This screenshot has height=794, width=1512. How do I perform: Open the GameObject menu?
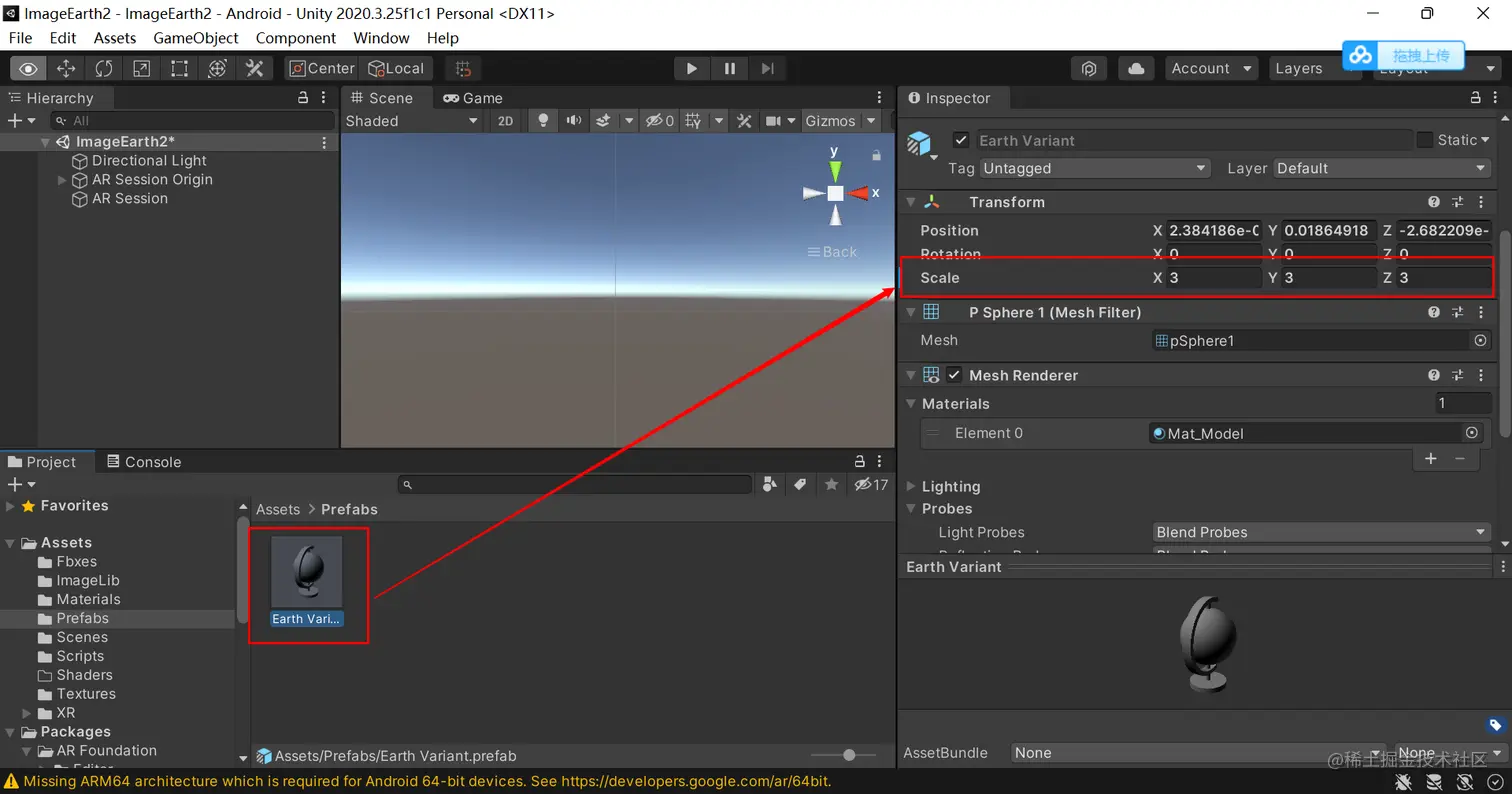(196, 38)
